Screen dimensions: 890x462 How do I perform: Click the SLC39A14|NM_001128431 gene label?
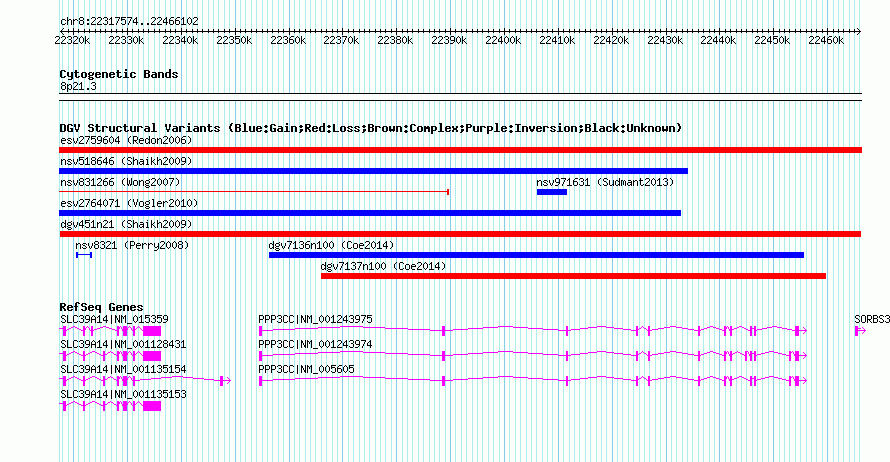(123, 345)
